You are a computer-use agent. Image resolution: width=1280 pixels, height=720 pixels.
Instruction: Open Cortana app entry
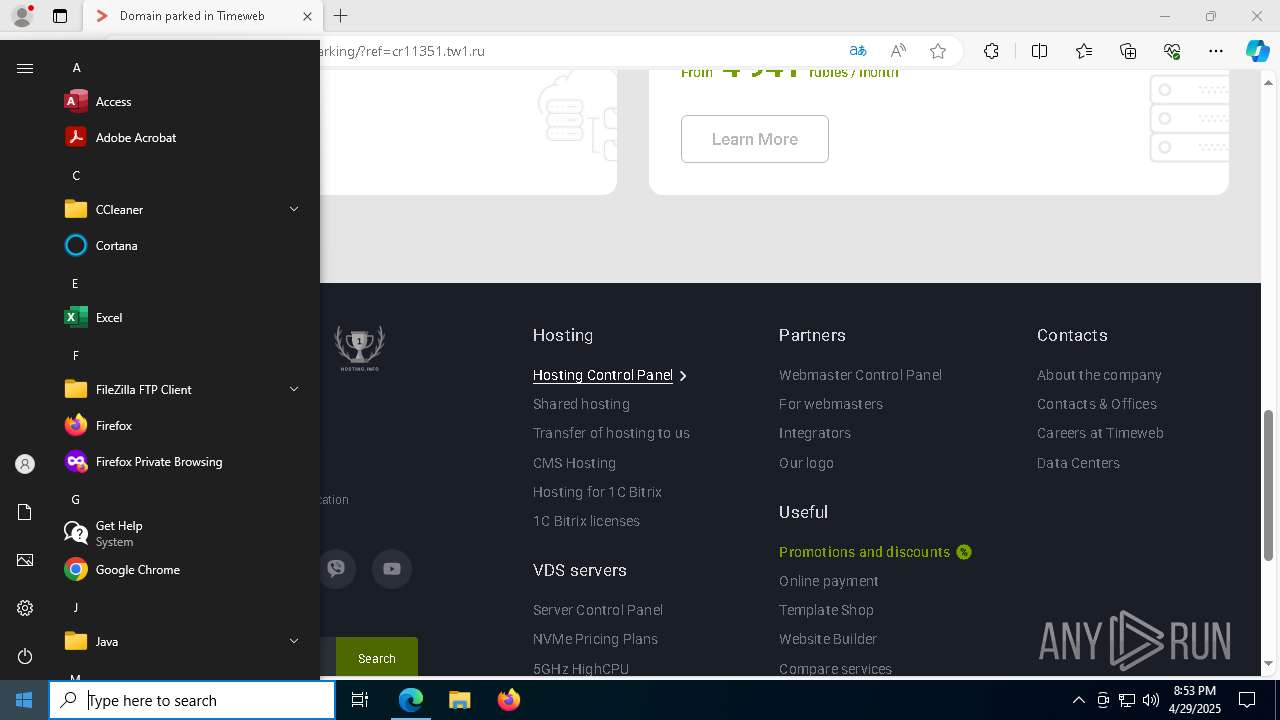(180, 245)
